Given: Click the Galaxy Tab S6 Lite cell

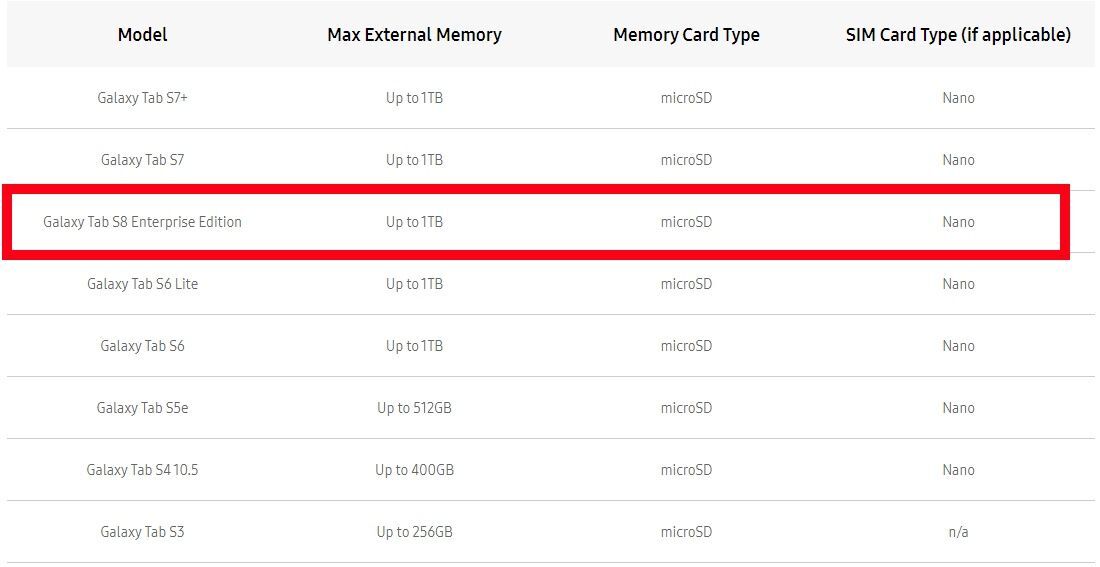Looking at the screenshot, I should 142,284.
